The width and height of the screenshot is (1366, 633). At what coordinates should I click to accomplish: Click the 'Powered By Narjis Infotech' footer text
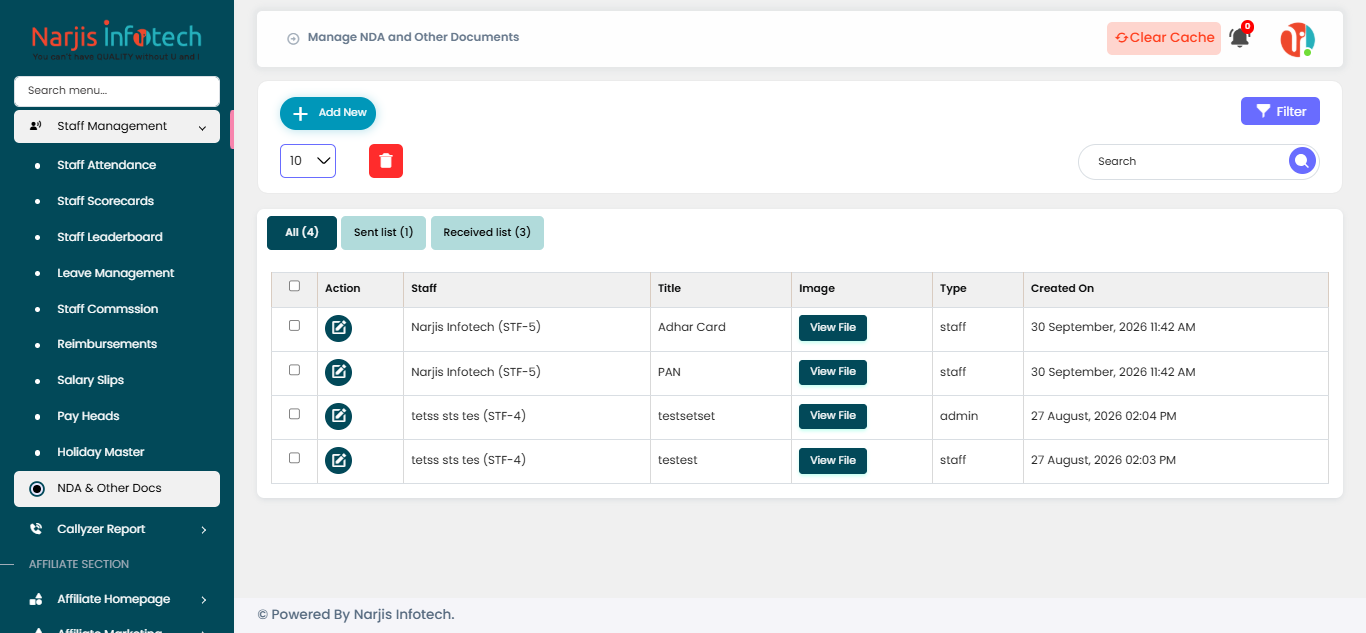click(356, 614)
